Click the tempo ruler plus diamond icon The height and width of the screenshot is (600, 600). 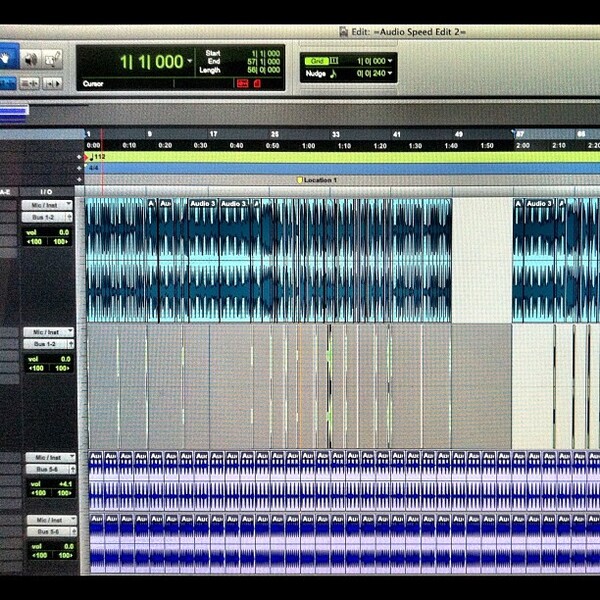(79, 157)
